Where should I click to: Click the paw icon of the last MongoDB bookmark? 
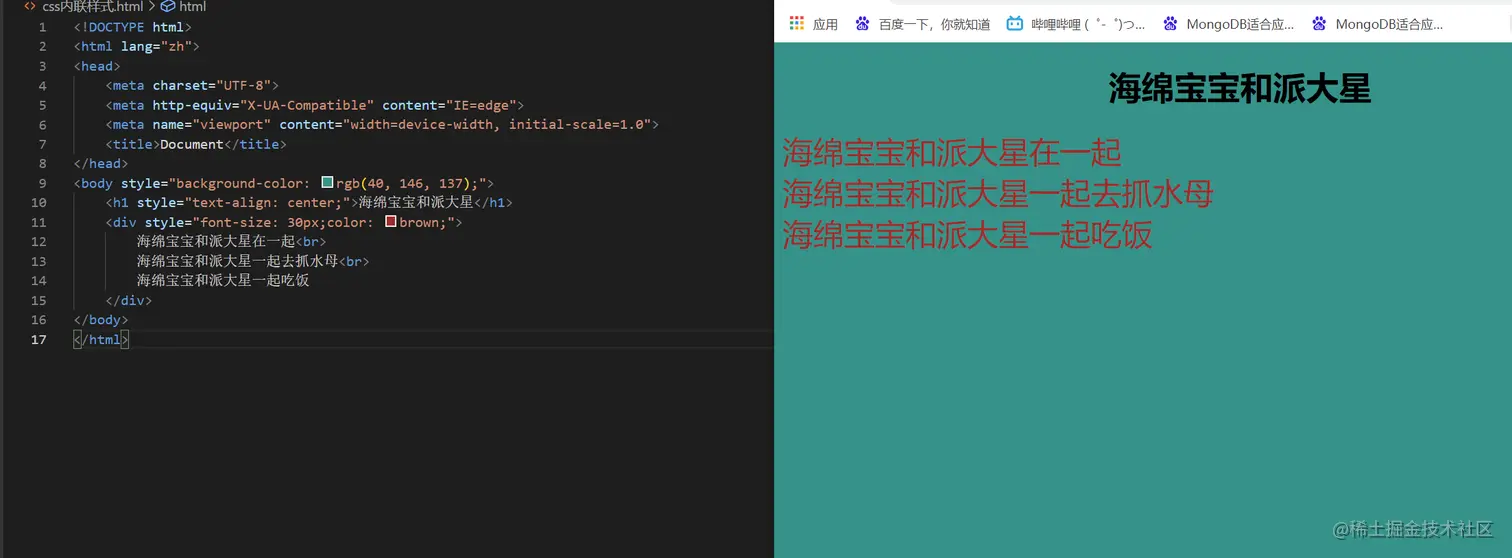(1319, 23)
